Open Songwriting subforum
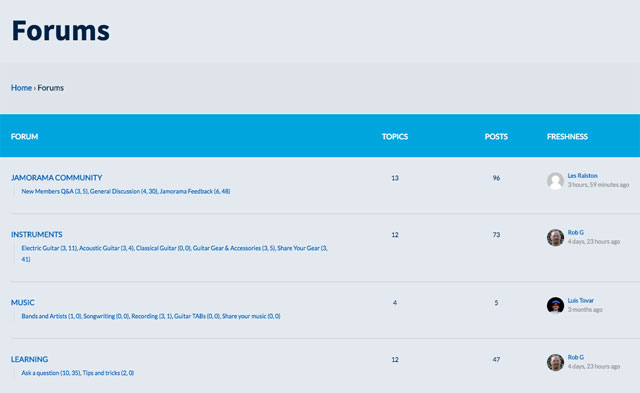Screen dimensions: 640x393 107,316
